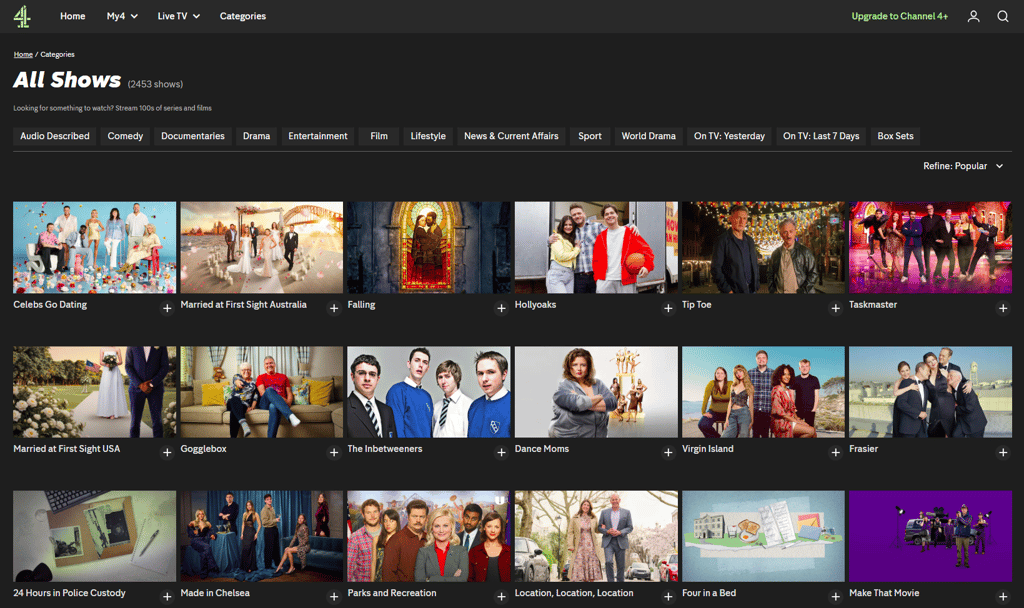The image size is (1024, 608).
Task: Add 24 Hours in Police Custody to list
Action: [167, 597]
